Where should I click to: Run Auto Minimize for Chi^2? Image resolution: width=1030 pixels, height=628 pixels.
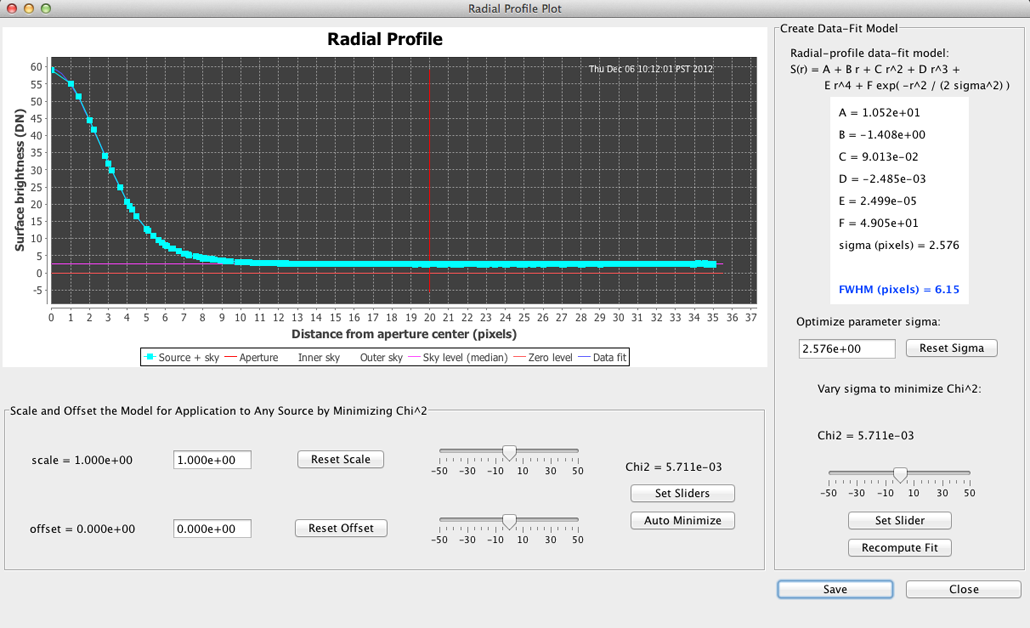point(682,520)
